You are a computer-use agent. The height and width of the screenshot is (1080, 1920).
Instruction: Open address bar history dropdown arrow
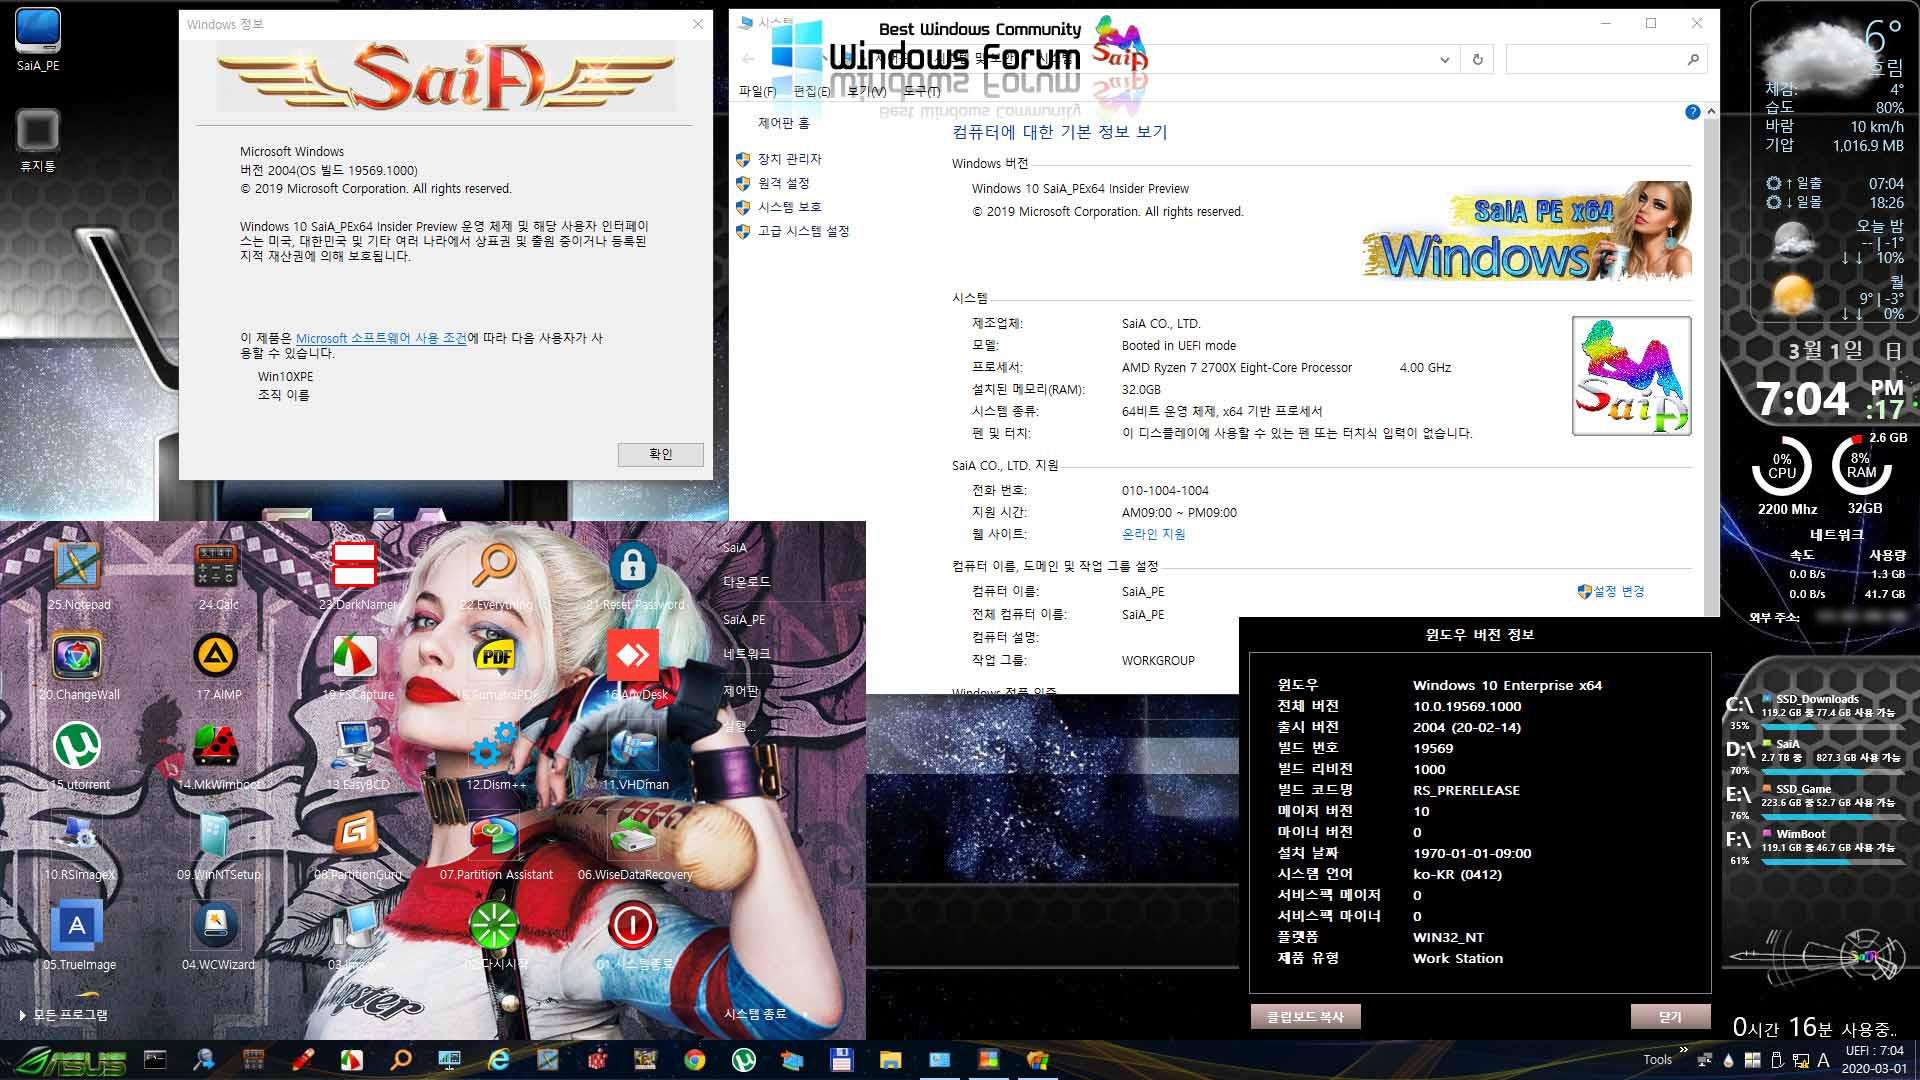(1444, 60)
